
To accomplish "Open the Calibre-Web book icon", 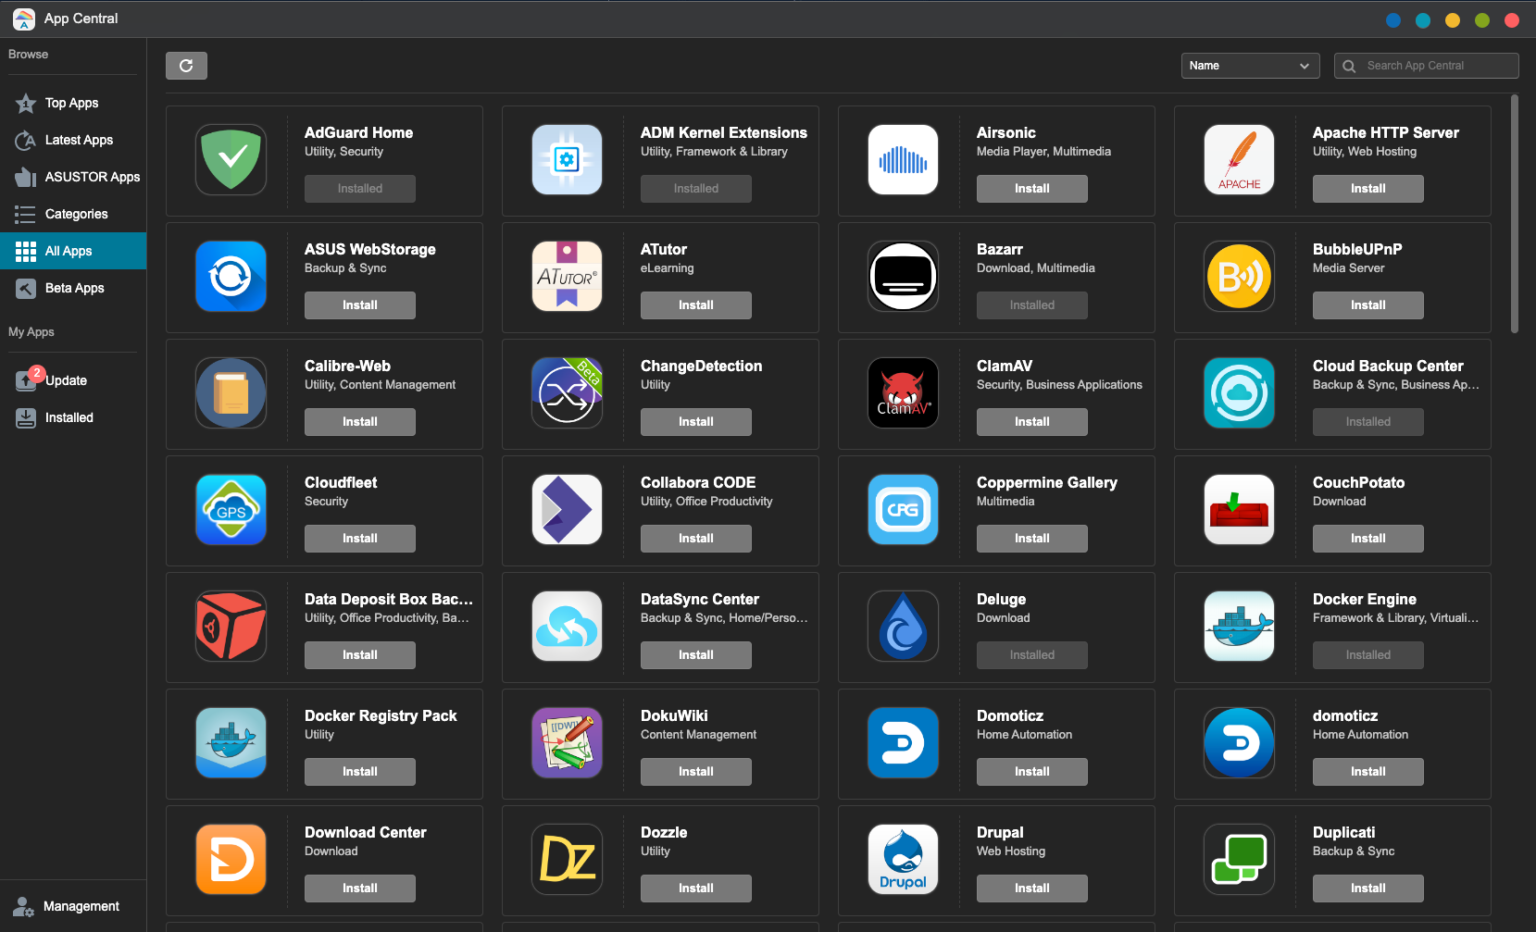I will click(x=231, y=393).
